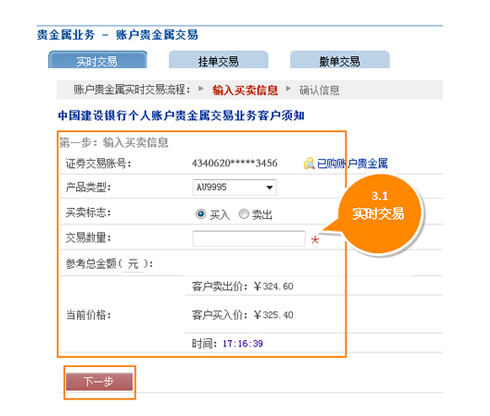The image size is (490, 416).
Task: Select the 卖出 radio button
Action: 244,214
